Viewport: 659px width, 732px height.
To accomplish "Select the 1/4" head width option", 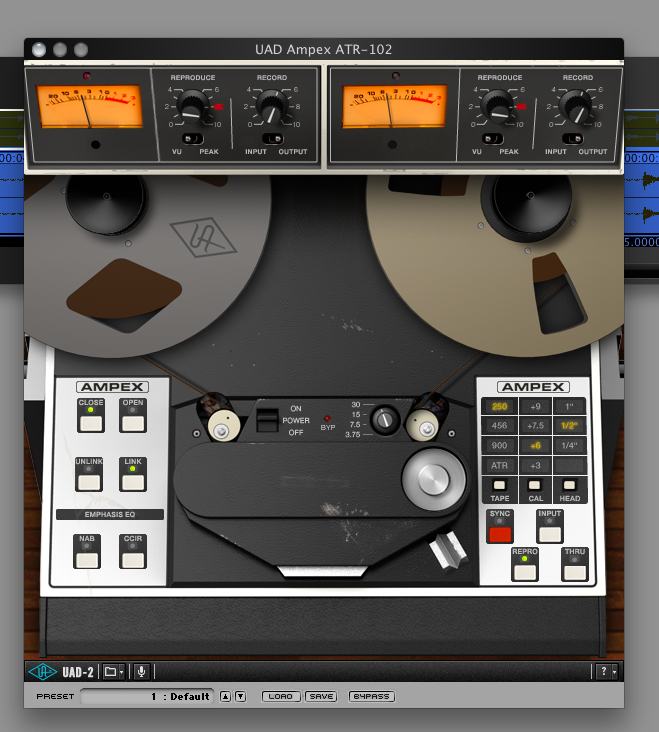I will click(569, 446).
